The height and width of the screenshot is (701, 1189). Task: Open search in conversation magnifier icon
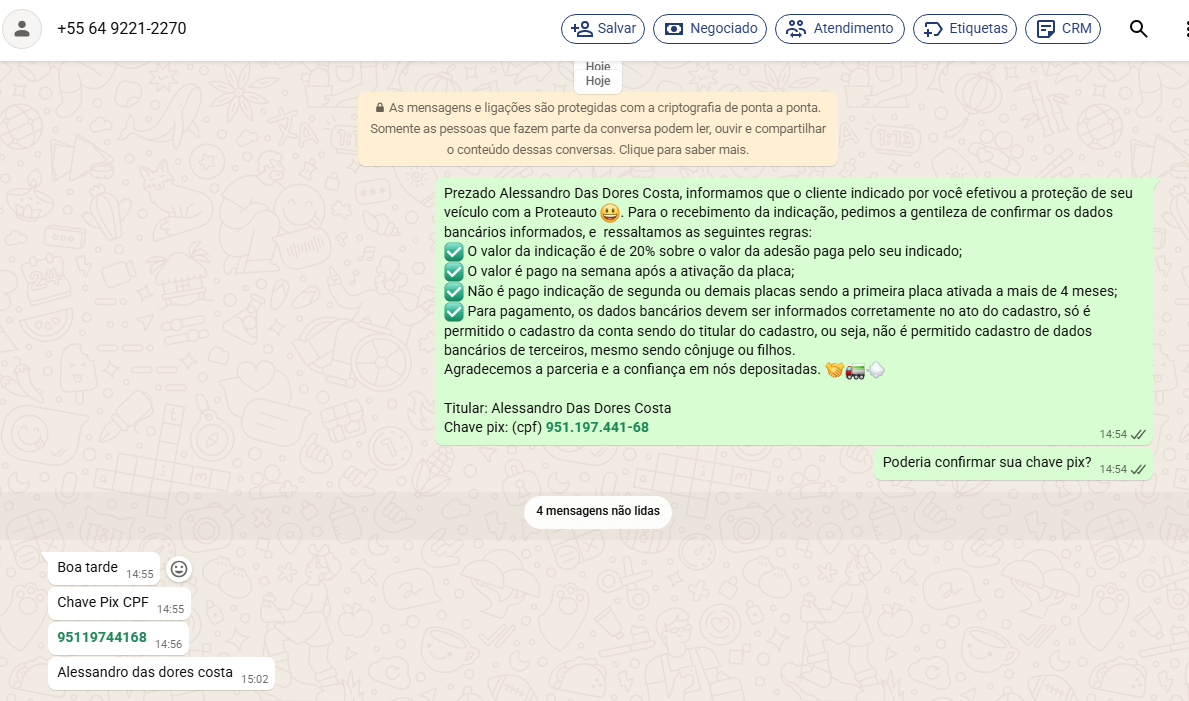[1138, 29]
